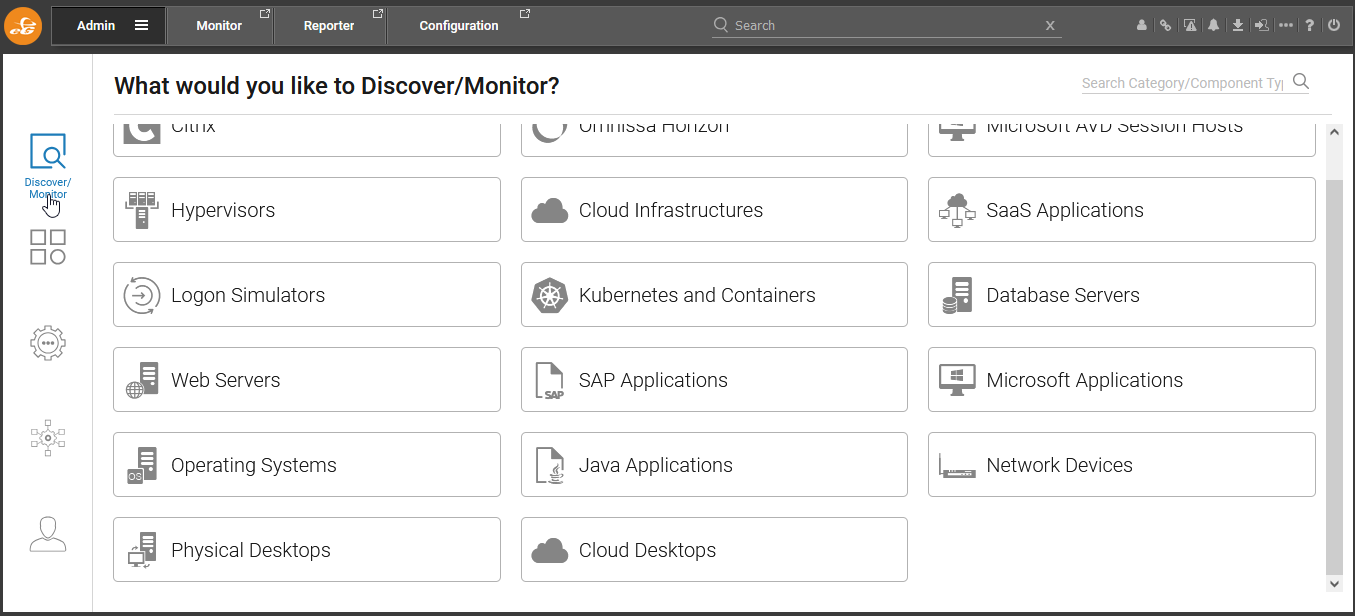The height and width of the screenshot is (616, 1355).
Task: Click the power logout icon
Action: tap(1334, 26)
